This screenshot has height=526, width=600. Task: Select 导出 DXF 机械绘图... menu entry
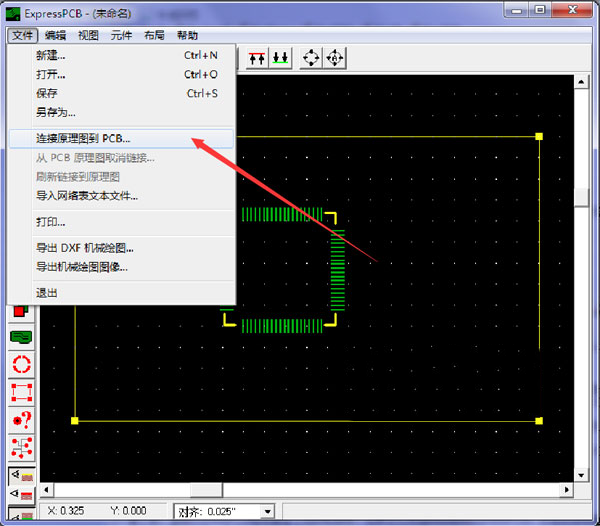point(121,248)
